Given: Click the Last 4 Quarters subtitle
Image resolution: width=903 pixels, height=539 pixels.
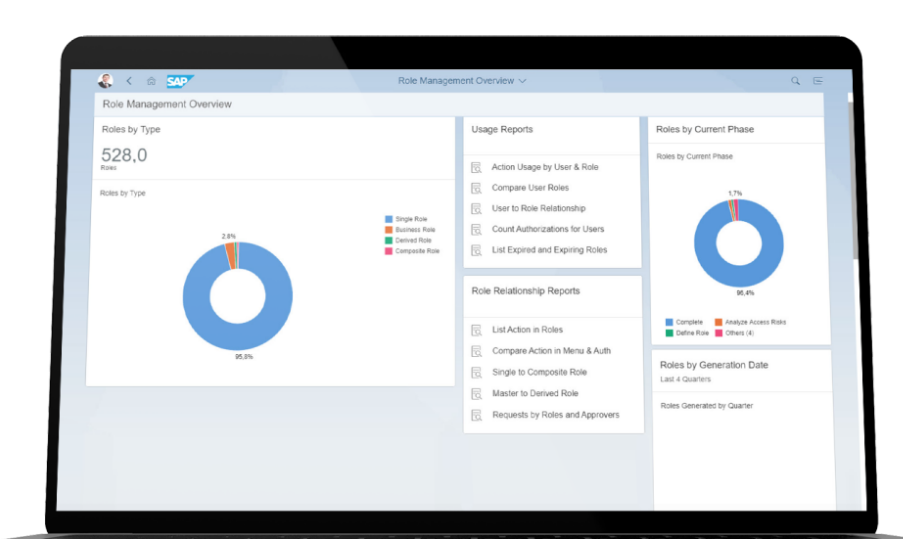Looking at the screenshot, I should pyautogui.click(x=685, y=379).
